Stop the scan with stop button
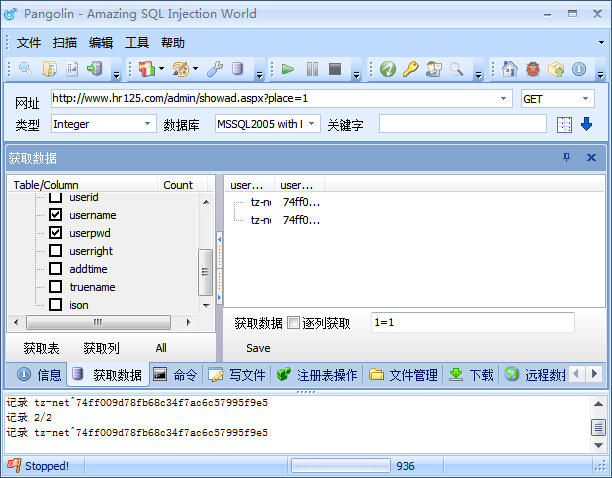Viewport: 612px width, 478px height. click(335, 69)
